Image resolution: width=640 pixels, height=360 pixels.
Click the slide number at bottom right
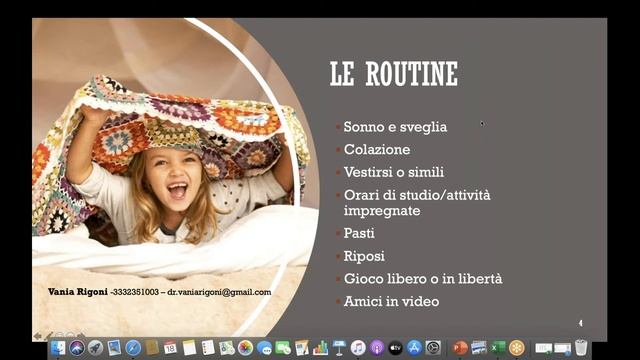point(580,323)
